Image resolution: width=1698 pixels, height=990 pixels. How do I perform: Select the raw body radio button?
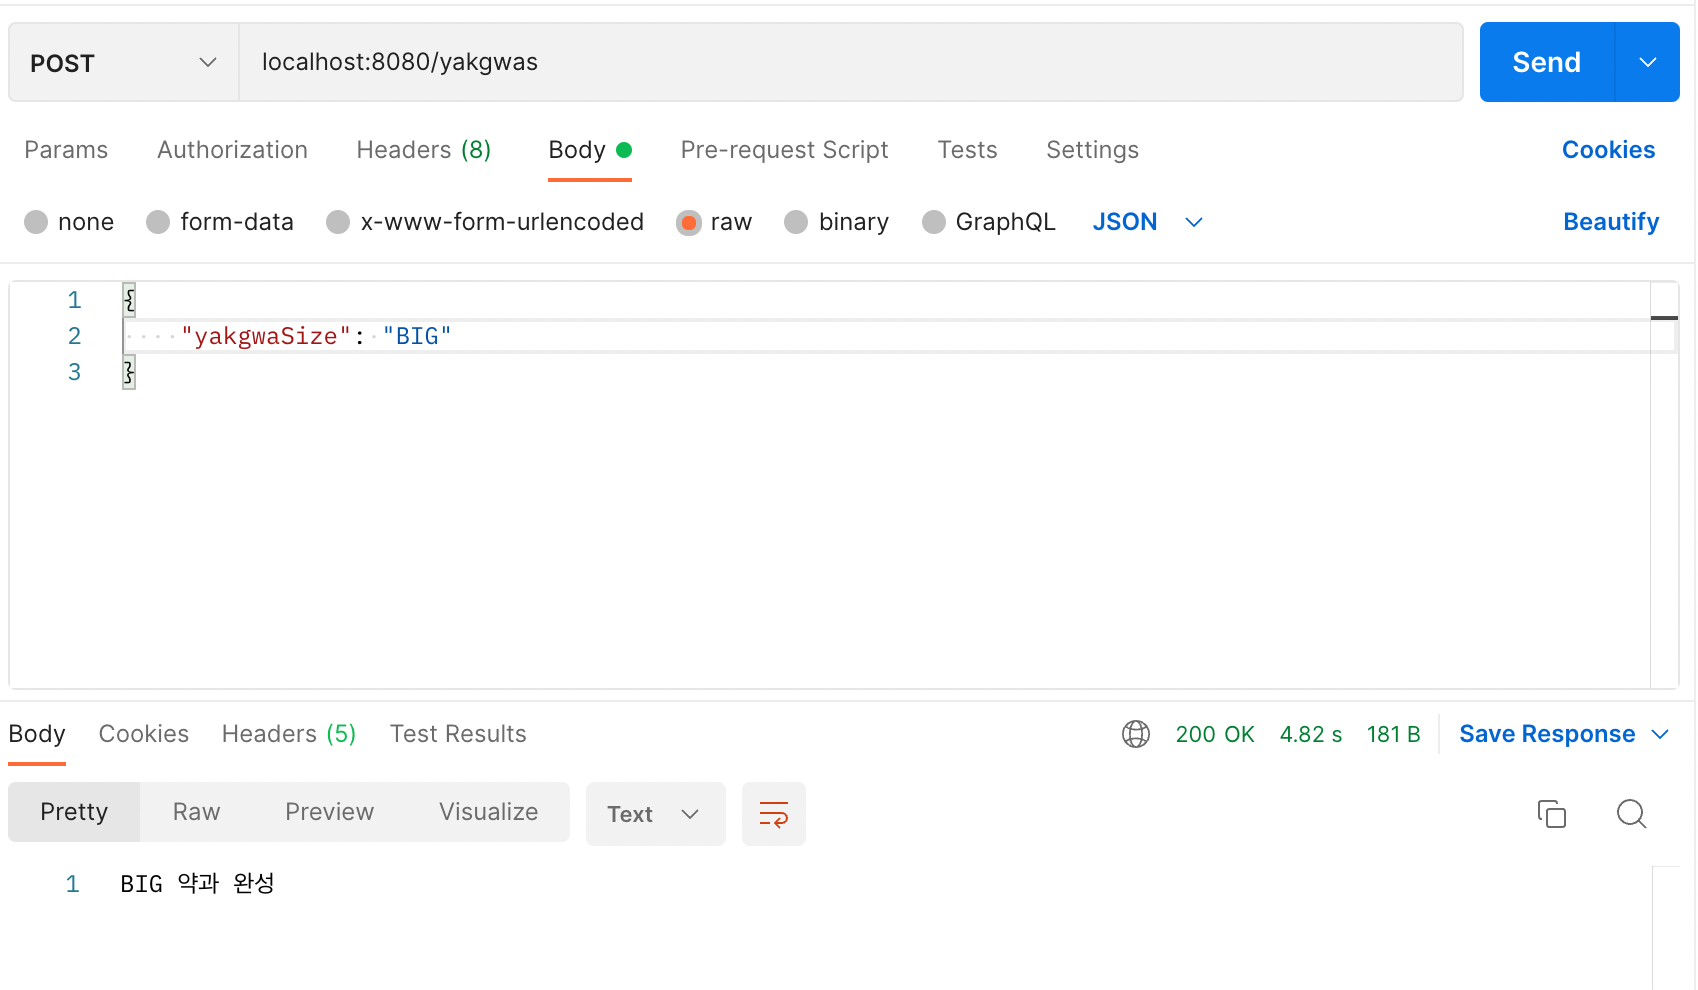pos(688,222)
